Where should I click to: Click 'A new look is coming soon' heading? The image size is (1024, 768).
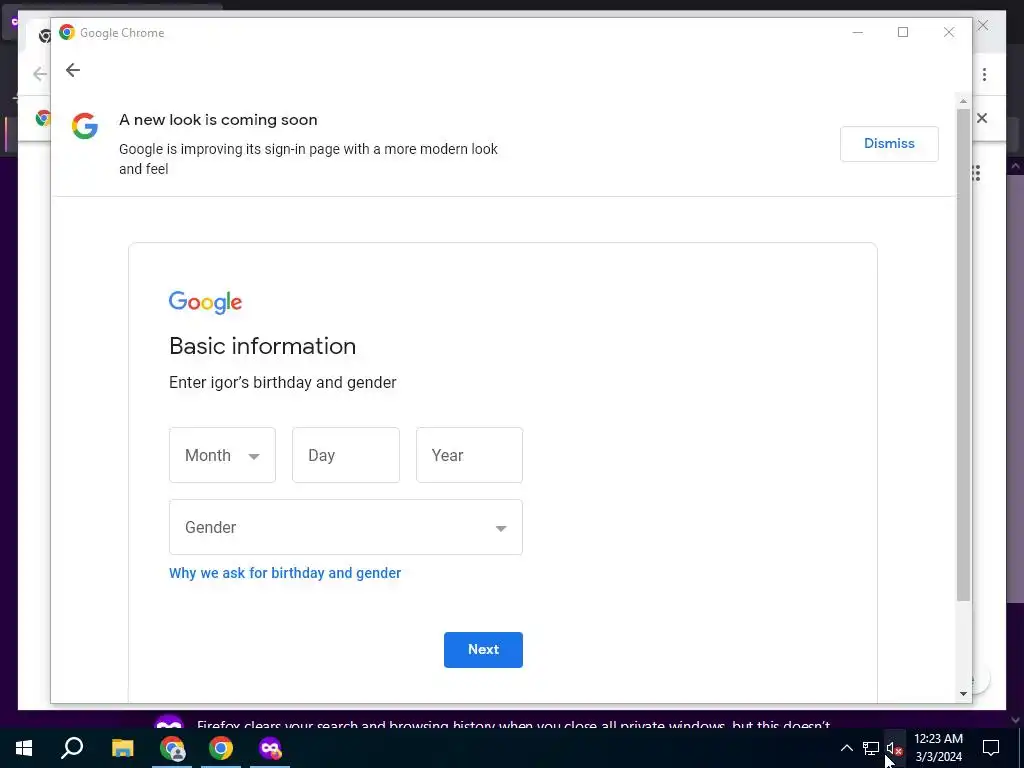coord(218,120)
